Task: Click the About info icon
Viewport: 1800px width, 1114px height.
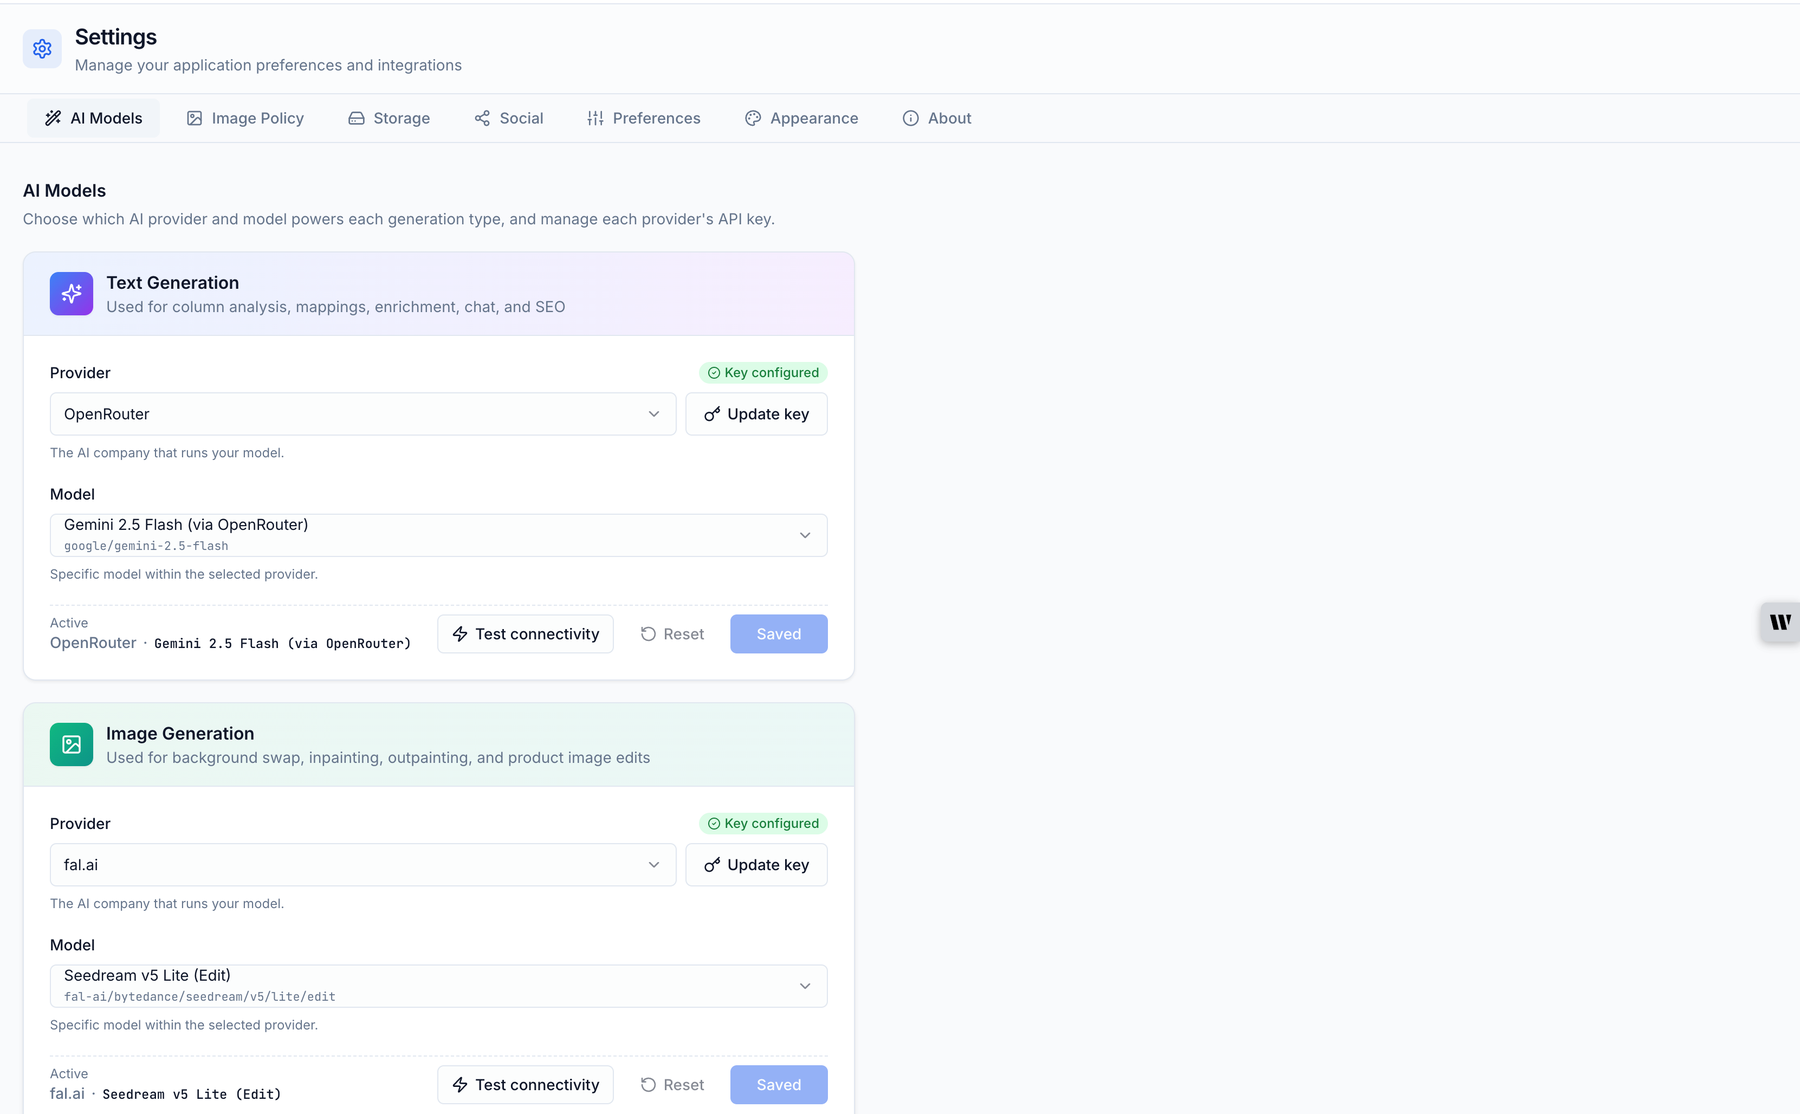Action: (x=911, y=118)
